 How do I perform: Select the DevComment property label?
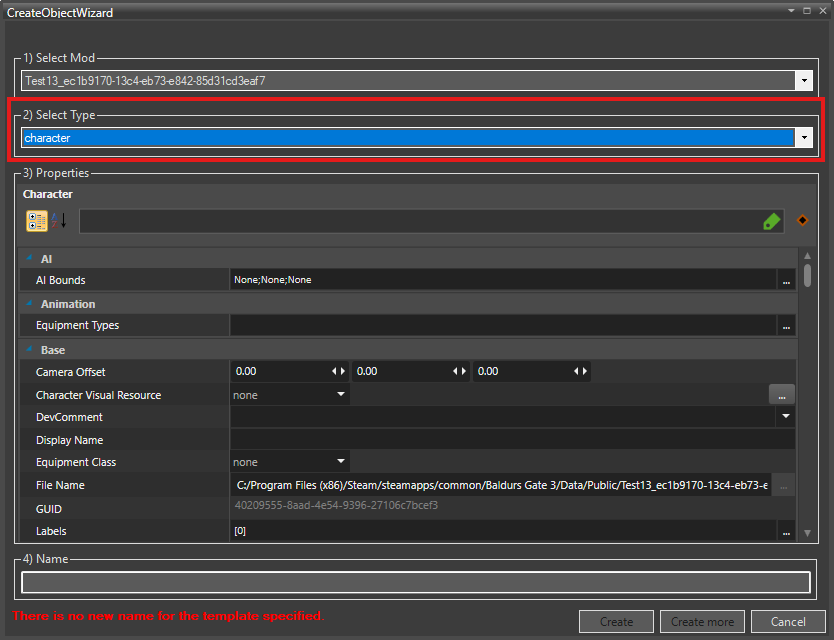point(69,417)
